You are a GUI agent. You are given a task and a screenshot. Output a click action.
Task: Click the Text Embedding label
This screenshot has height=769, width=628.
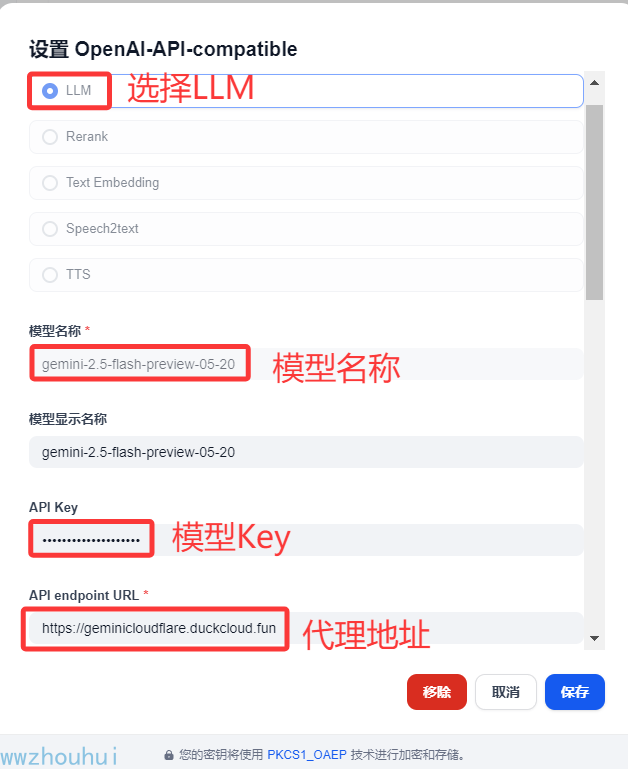tap(112, 182)
